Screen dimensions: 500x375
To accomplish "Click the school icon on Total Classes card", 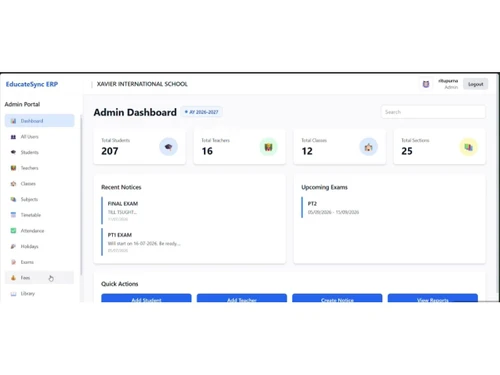I will (x=368, y=147).
